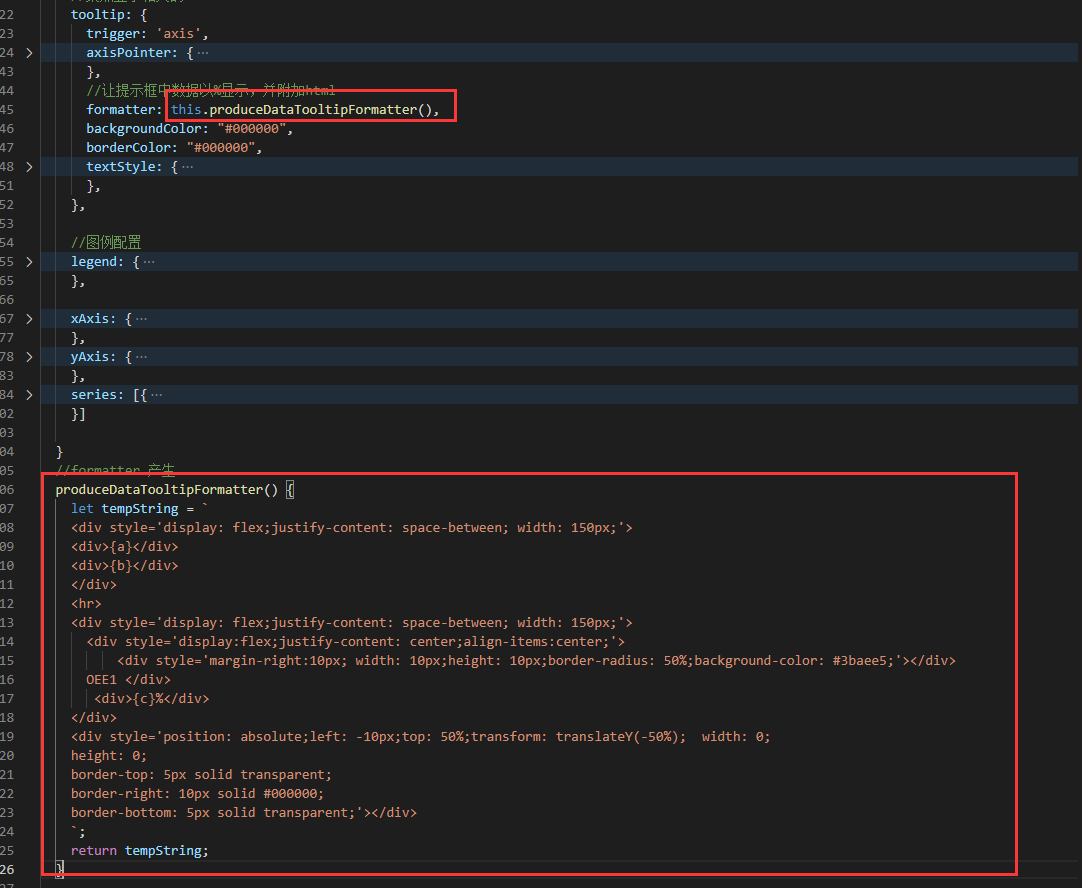
Task: Click the <div>{b}</div> line
Action: click(125, 565)
